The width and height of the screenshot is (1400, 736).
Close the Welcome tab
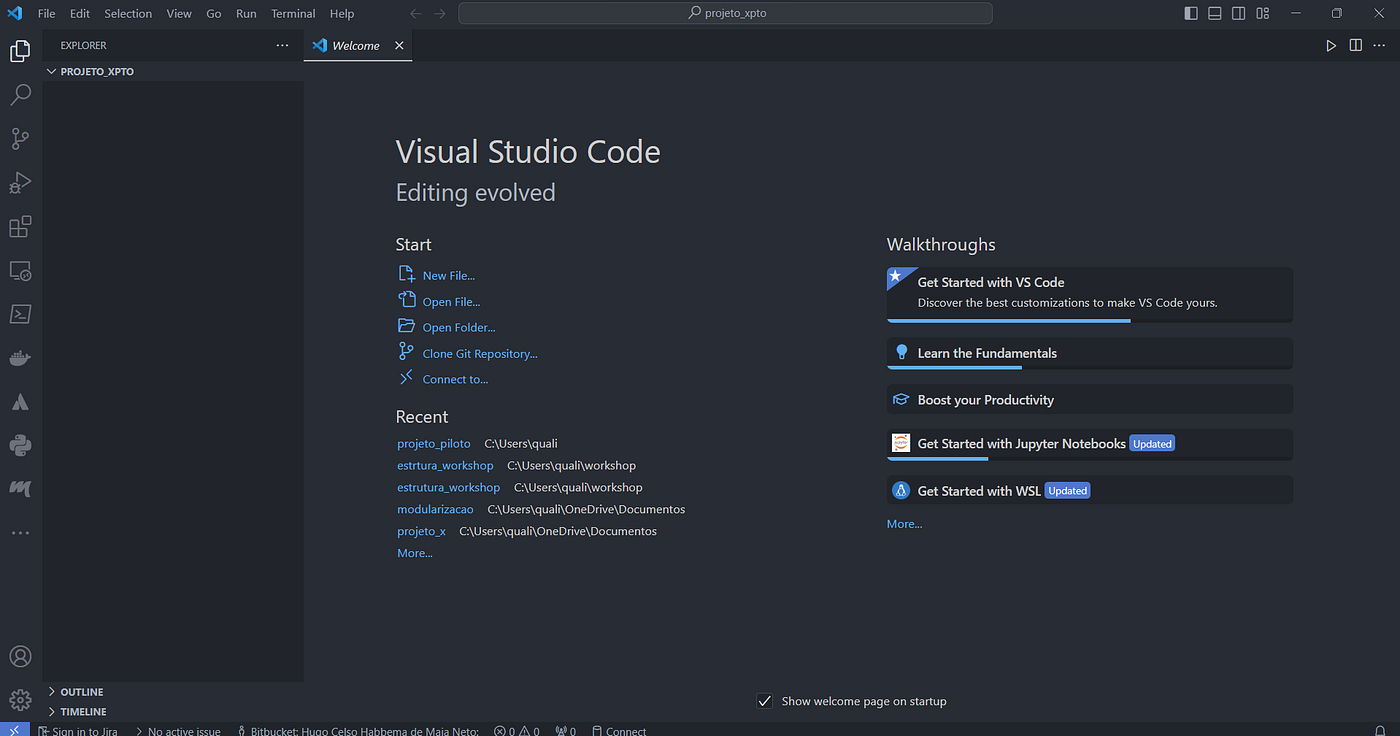coord(399,45)
